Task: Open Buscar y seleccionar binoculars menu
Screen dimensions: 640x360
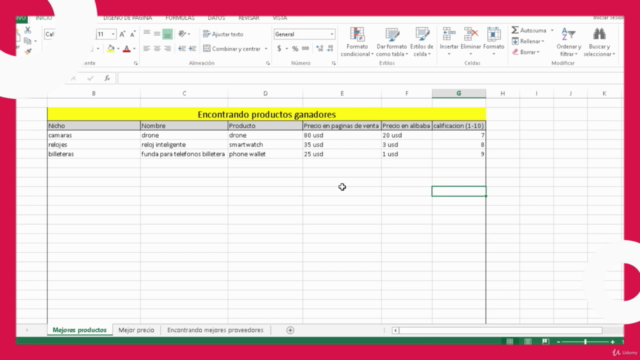Action: pyautogui.click(x=599, y=42)
